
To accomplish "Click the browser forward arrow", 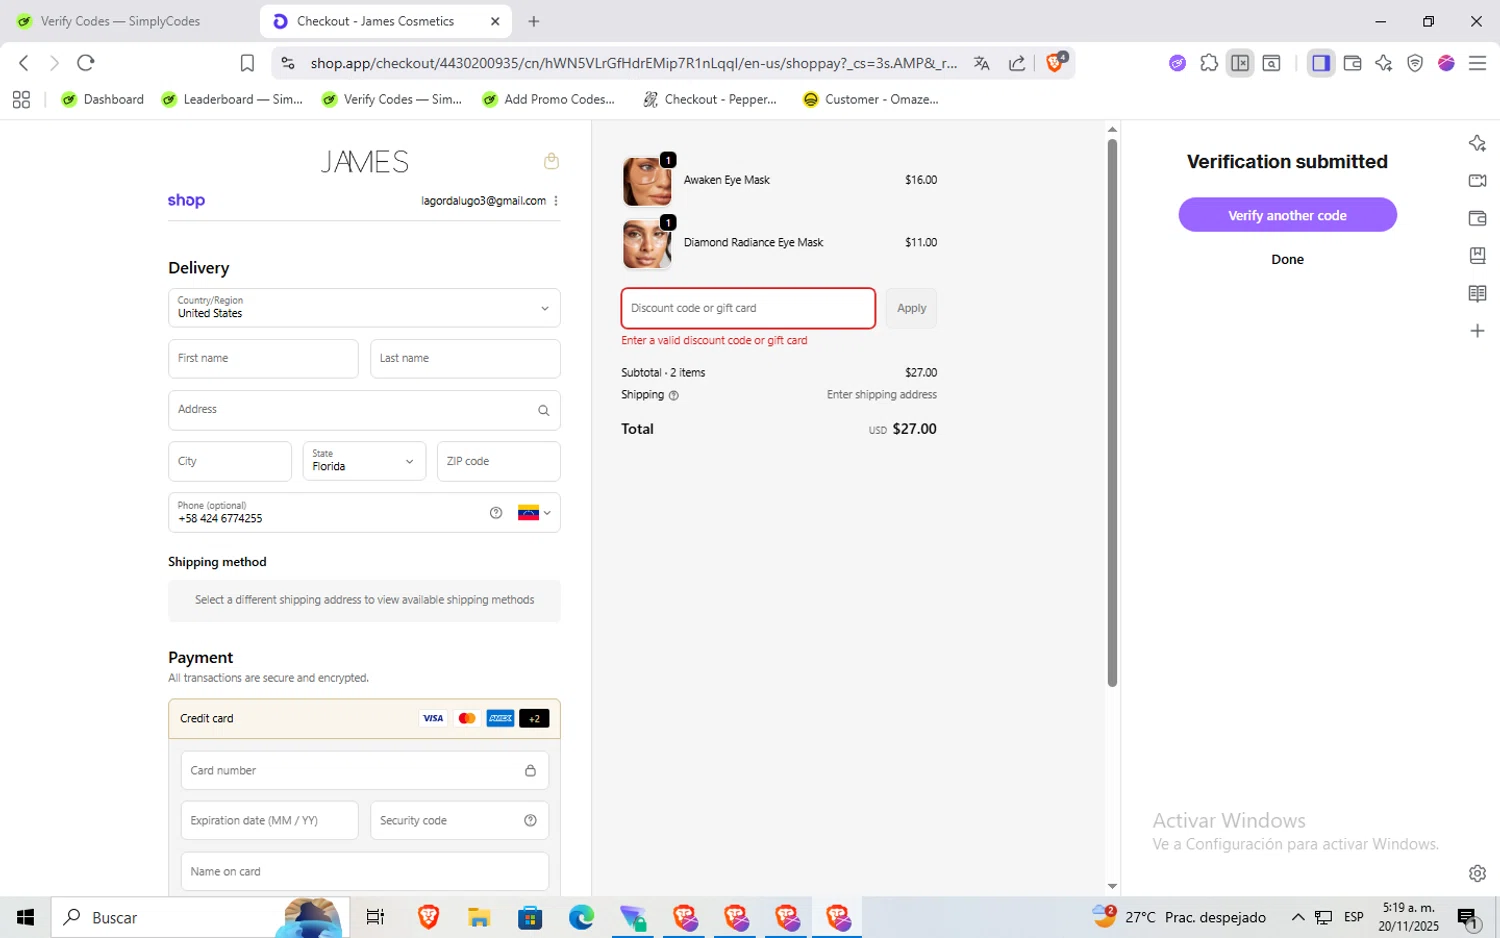I will tap(54, 63).
